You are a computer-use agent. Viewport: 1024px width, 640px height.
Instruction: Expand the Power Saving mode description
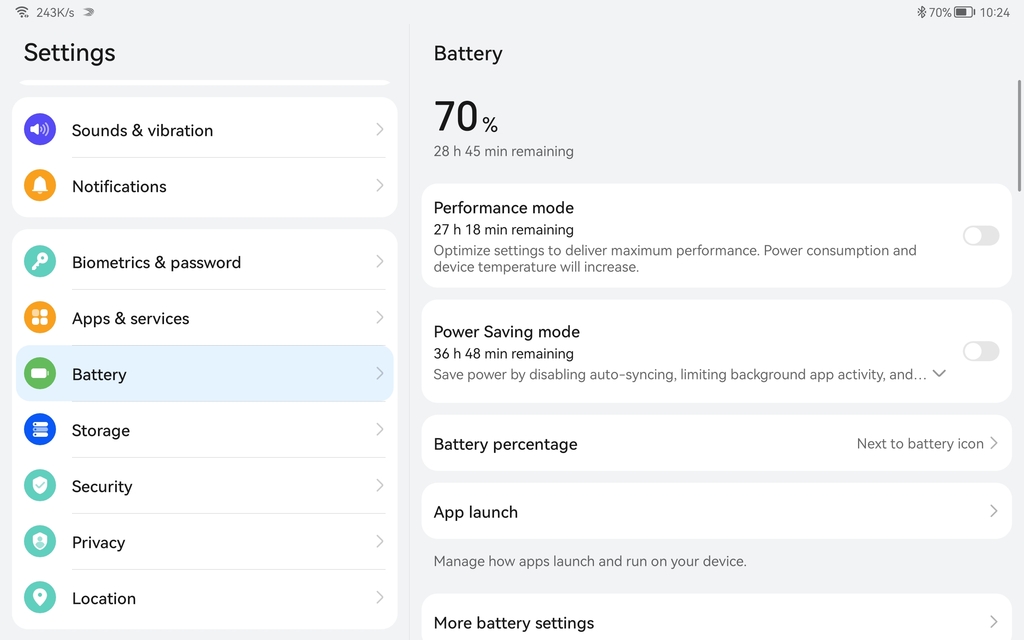point(939,374)
